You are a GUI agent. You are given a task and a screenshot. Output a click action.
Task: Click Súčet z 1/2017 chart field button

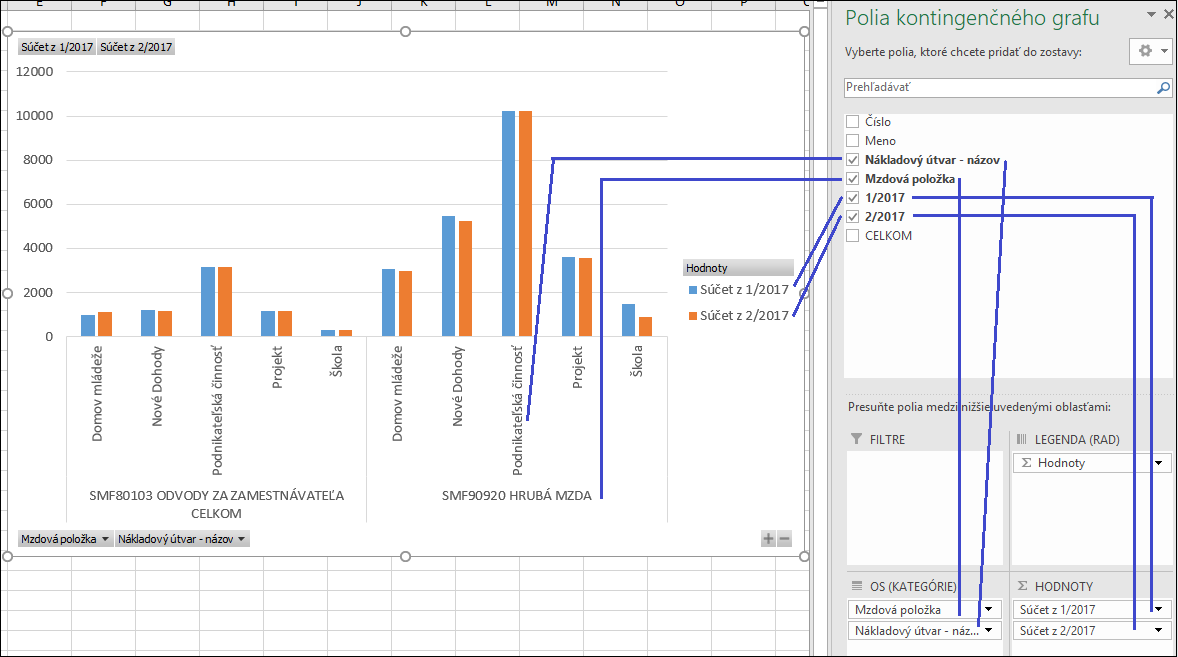click(x=57, y=47)
